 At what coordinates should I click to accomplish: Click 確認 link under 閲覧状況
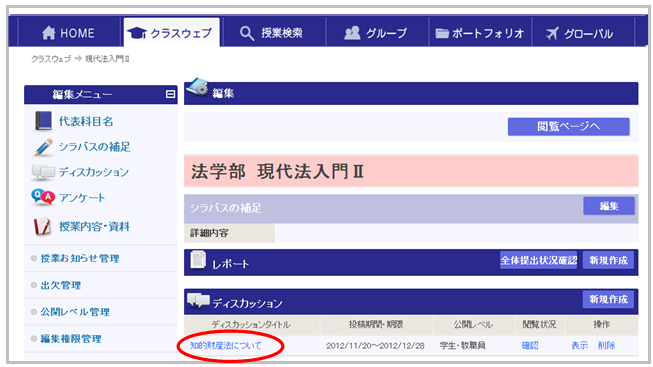coord(530,345)
